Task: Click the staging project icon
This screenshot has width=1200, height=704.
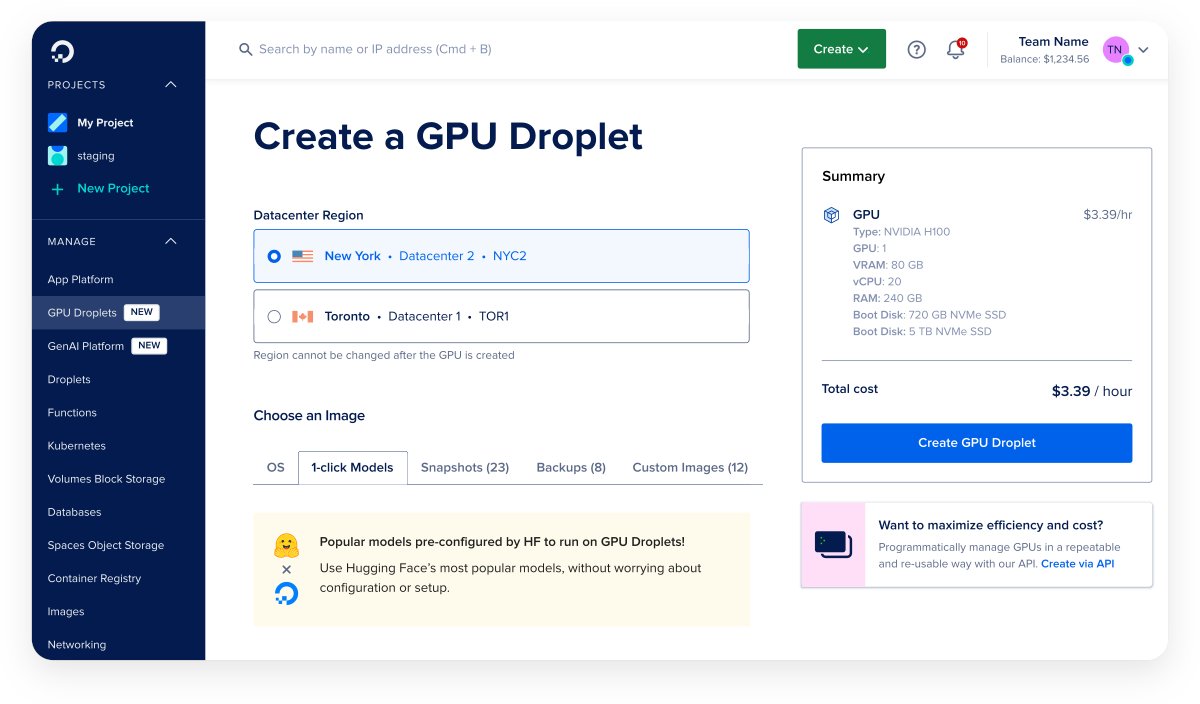Action: pyautogui.click(x=58, y=156)
